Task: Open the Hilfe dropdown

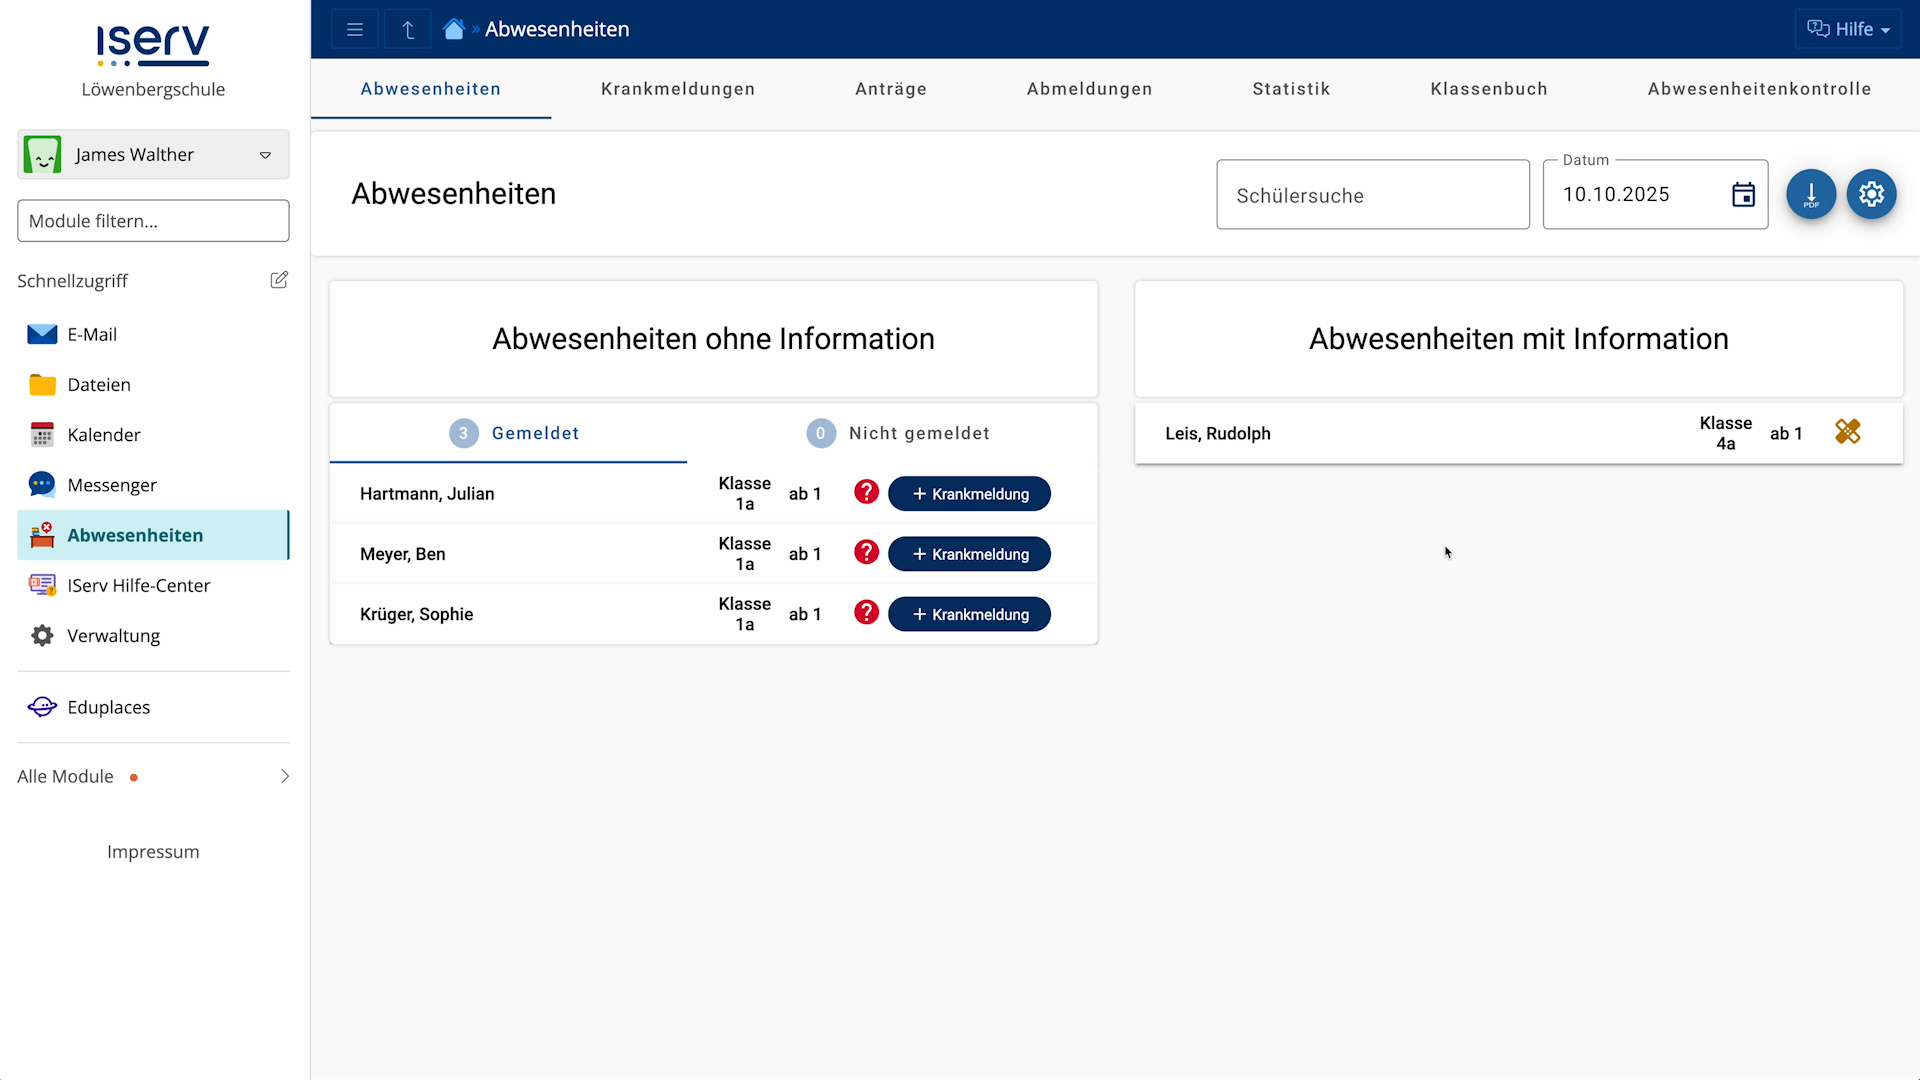Action: pyautogui.click(x=1849, y=28)
